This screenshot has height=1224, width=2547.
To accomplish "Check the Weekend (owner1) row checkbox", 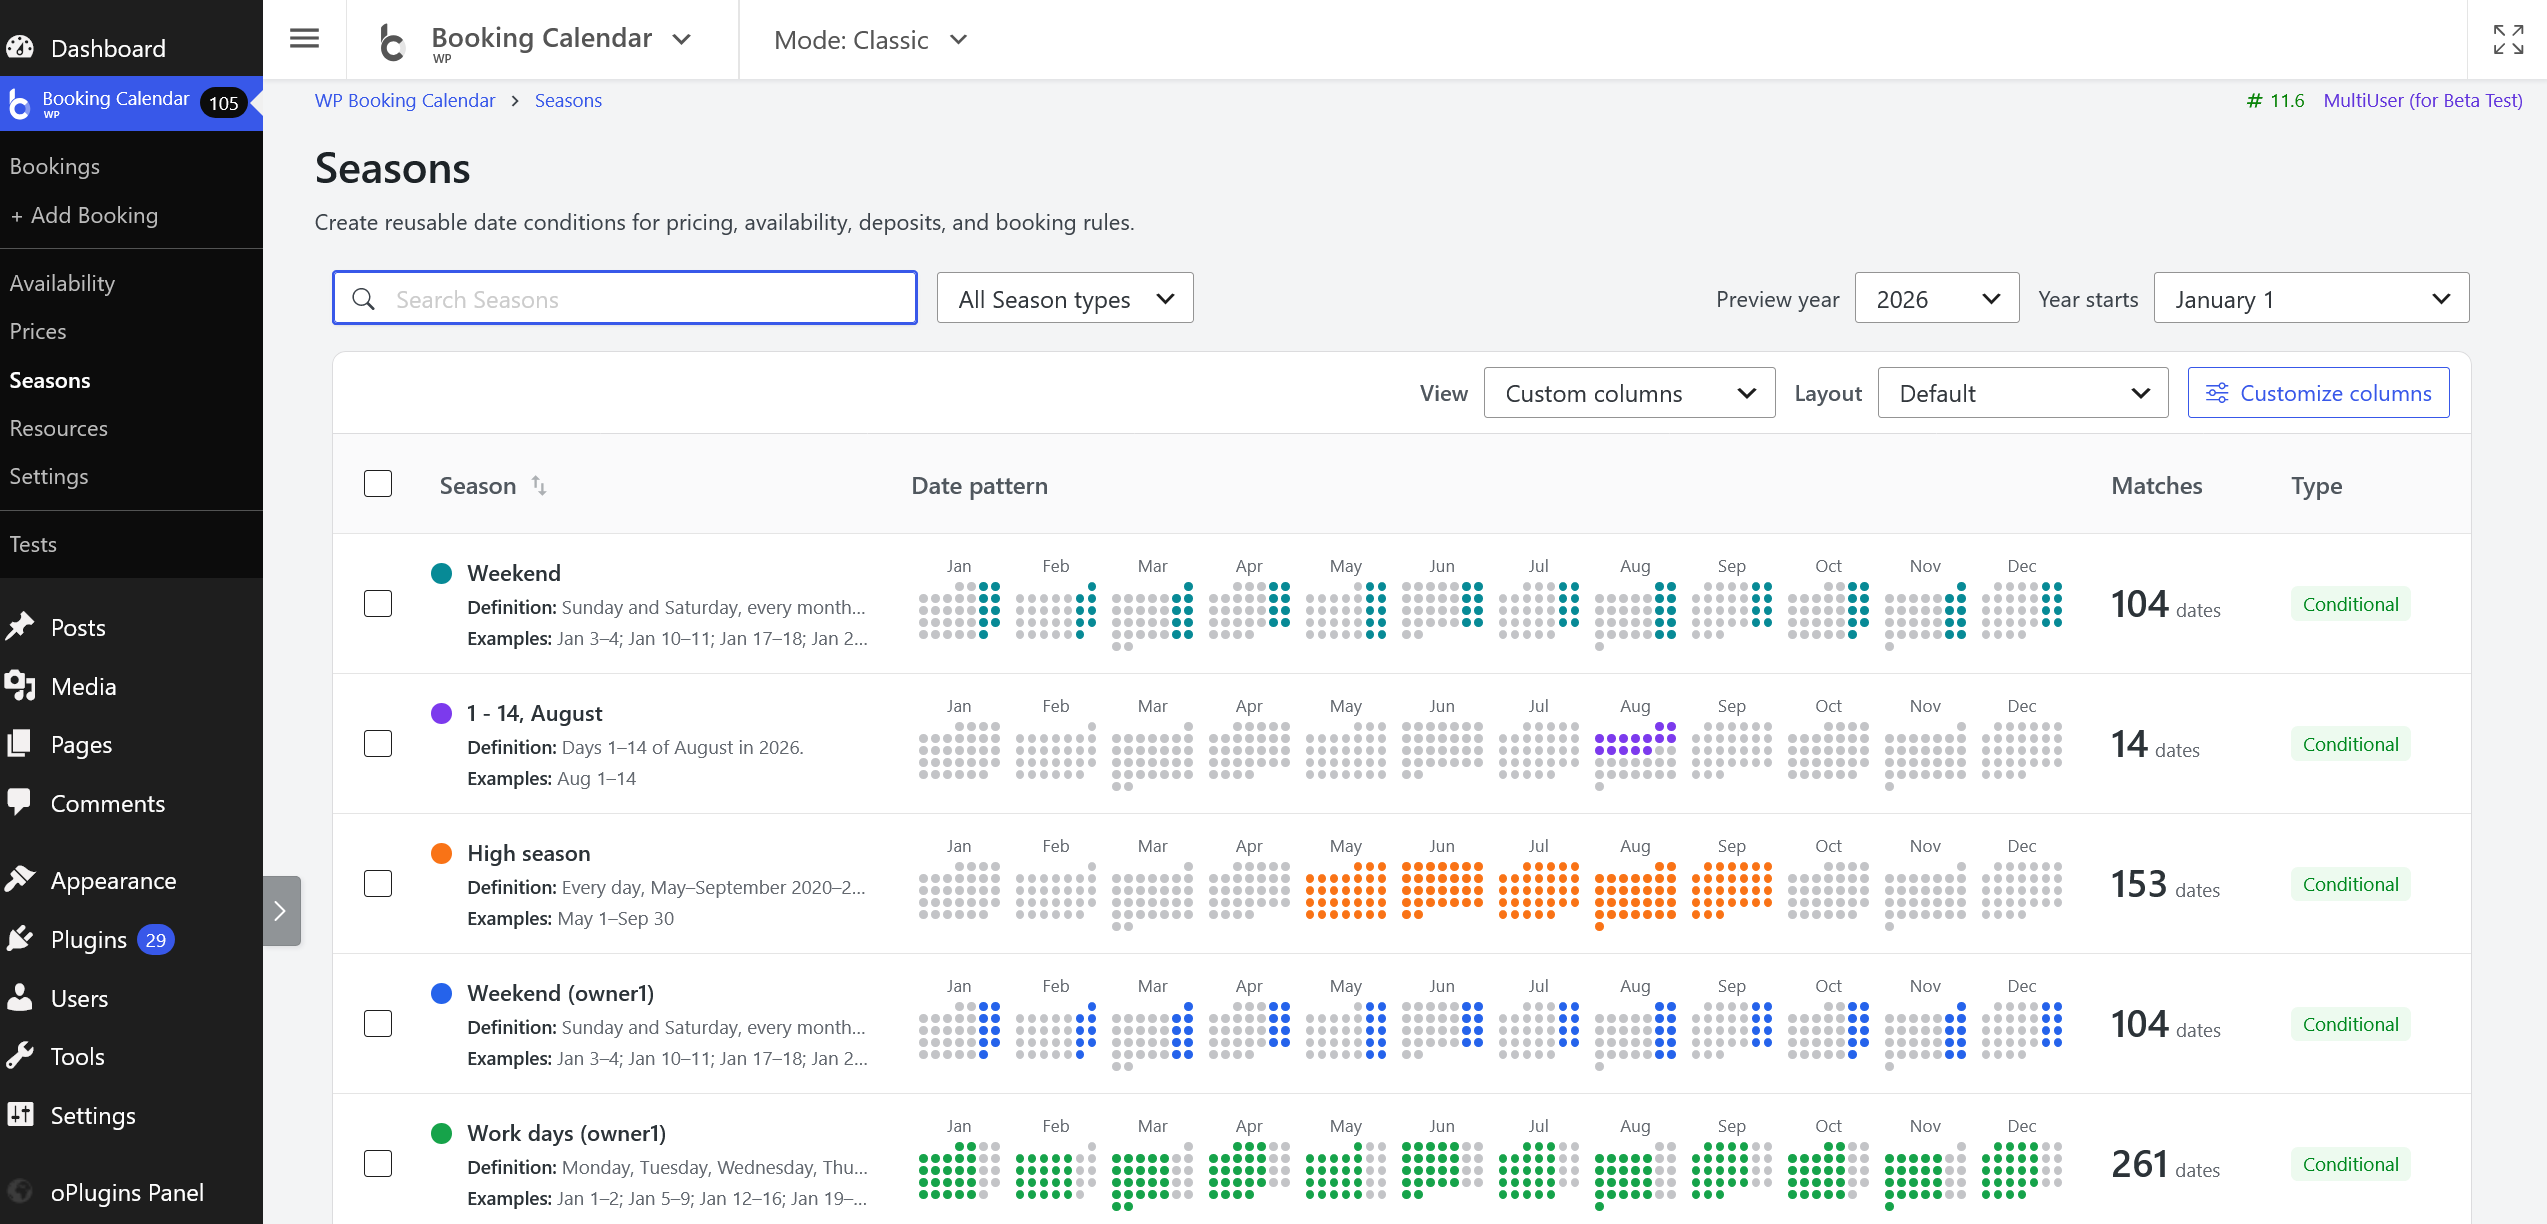I will [x=378, y=1024].
